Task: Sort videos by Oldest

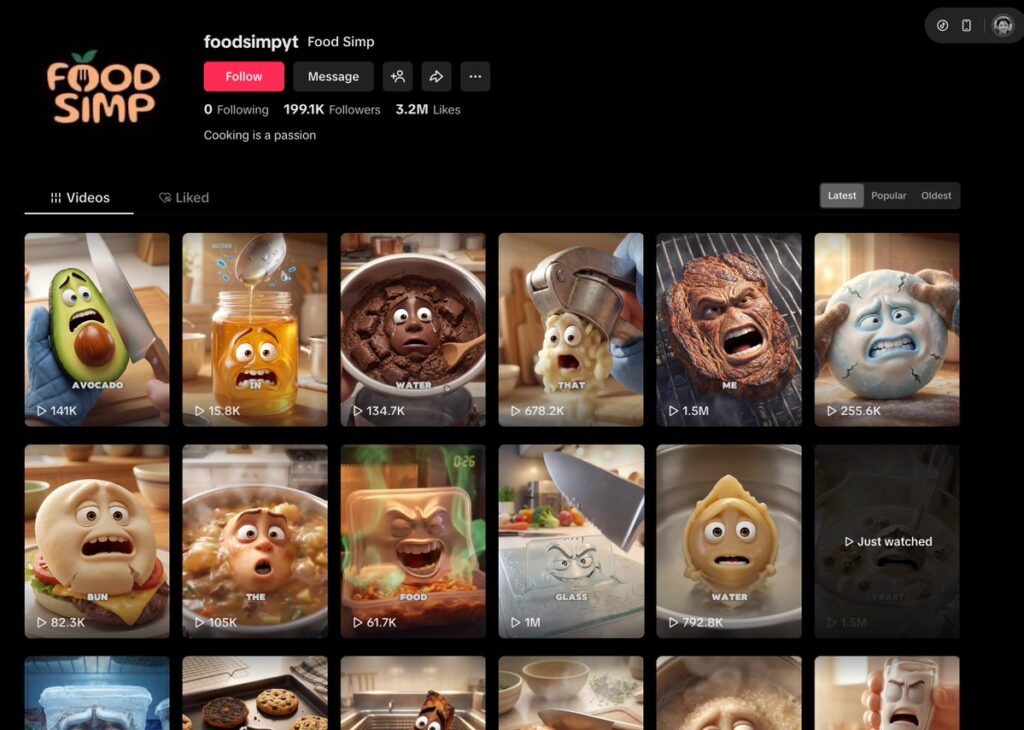Action: point(936,196)
